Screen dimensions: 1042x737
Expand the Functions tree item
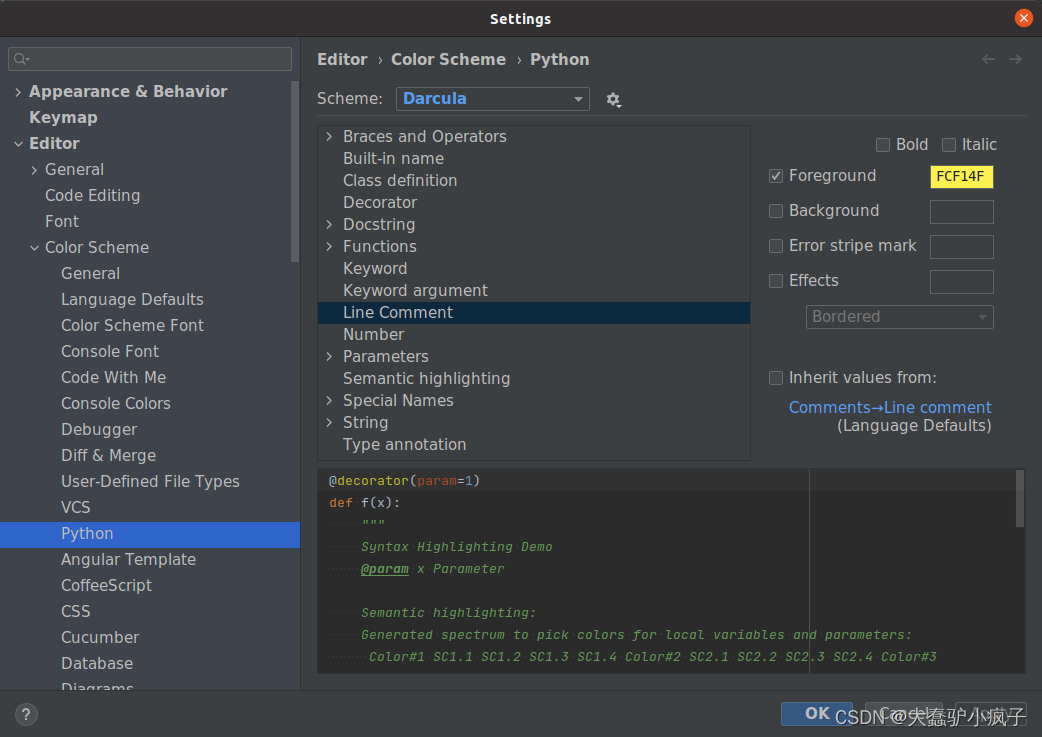coord(329,246)
